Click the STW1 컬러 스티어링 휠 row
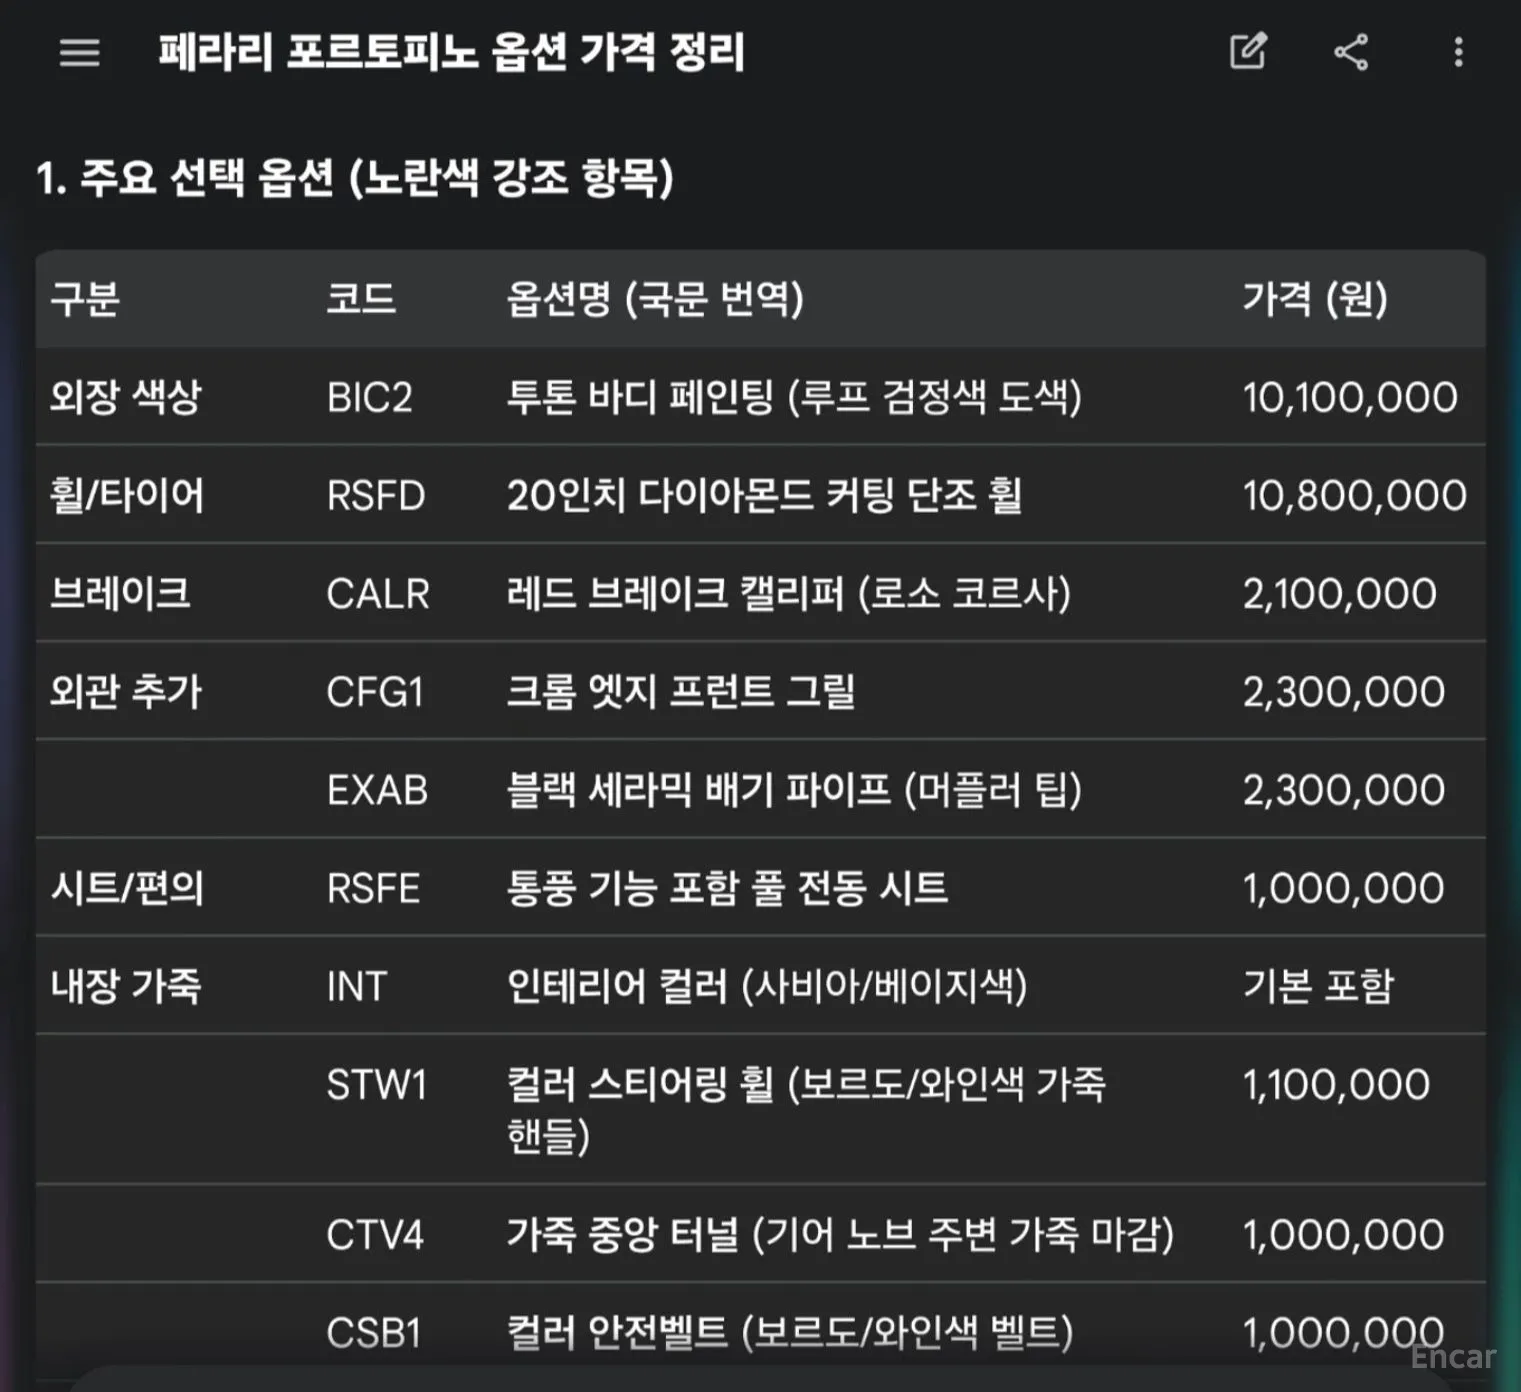The image size is (1521, 1392). (x=760, y=1109)
